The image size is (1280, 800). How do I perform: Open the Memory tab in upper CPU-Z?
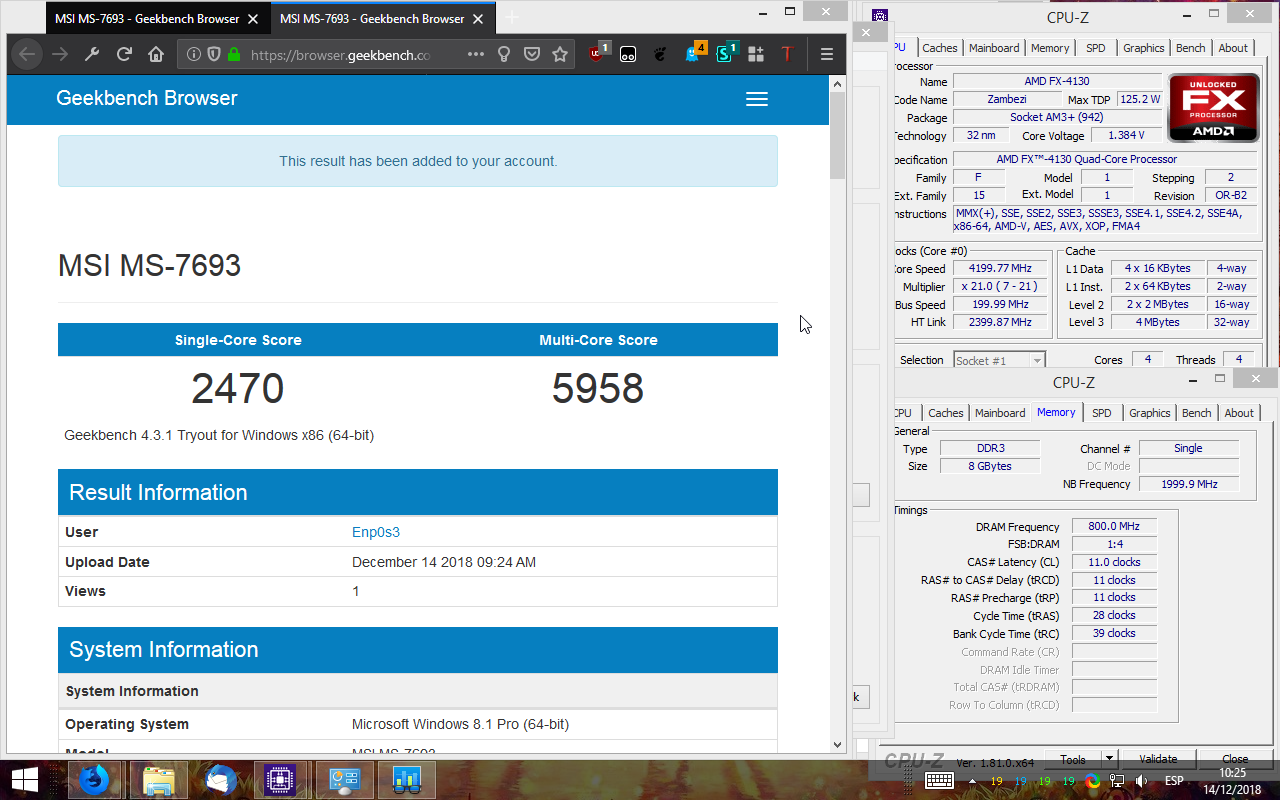coord(1050,48)
